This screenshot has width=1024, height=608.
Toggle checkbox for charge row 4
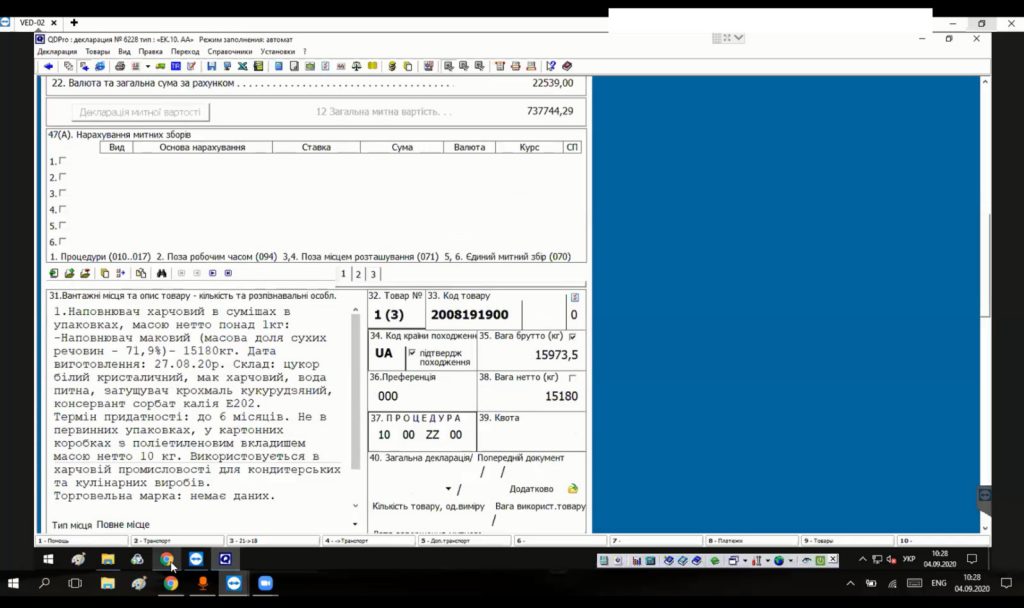pyautogui.click(x=63, y=209)
